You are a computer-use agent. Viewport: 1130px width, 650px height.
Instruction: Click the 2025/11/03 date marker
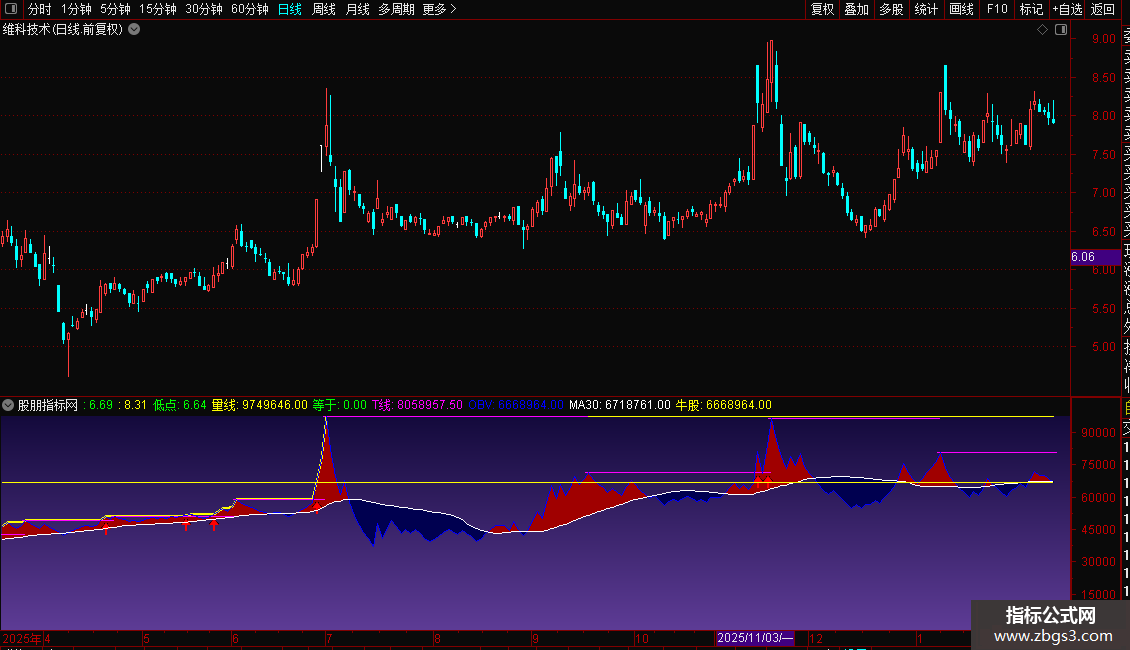755,638
